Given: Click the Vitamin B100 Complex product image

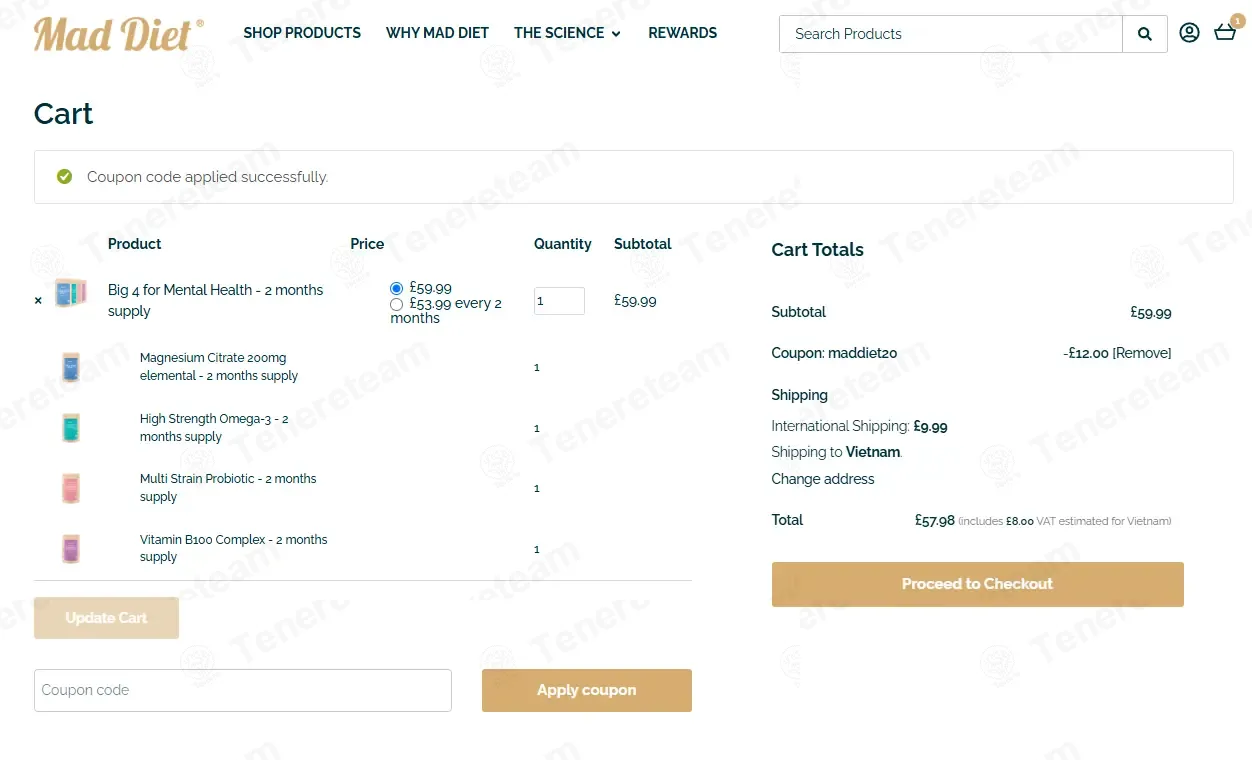Looking at the screenshot, I should pos(70,549).
